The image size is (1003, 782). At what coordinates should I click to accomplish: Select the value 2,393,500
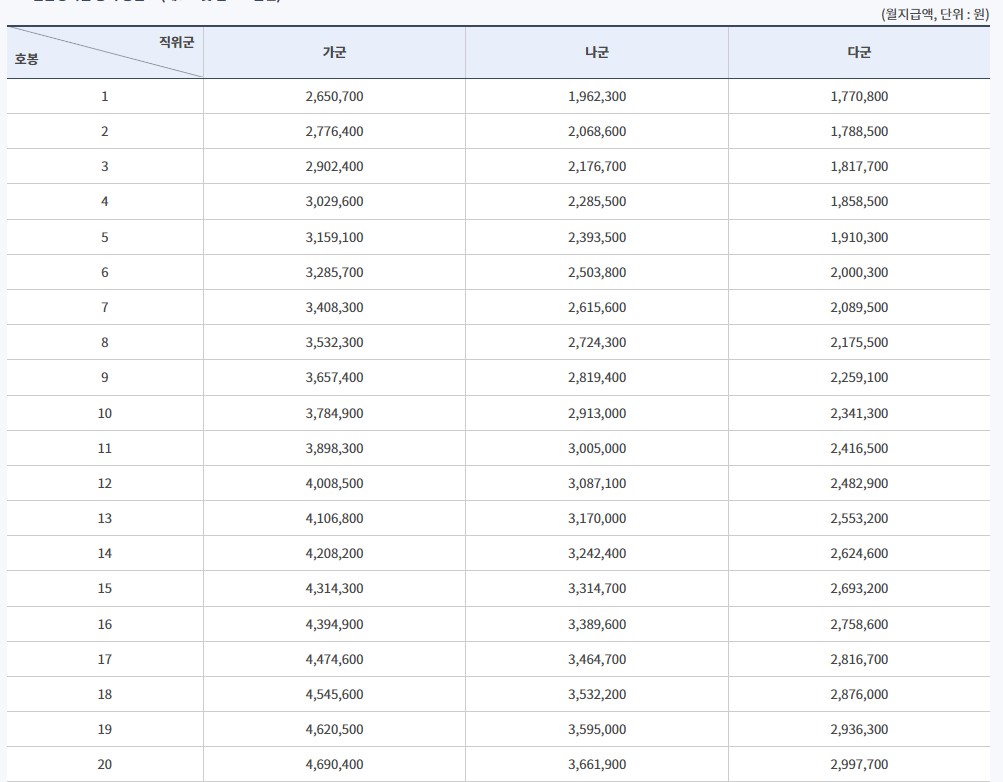click(x=597, y=237)
